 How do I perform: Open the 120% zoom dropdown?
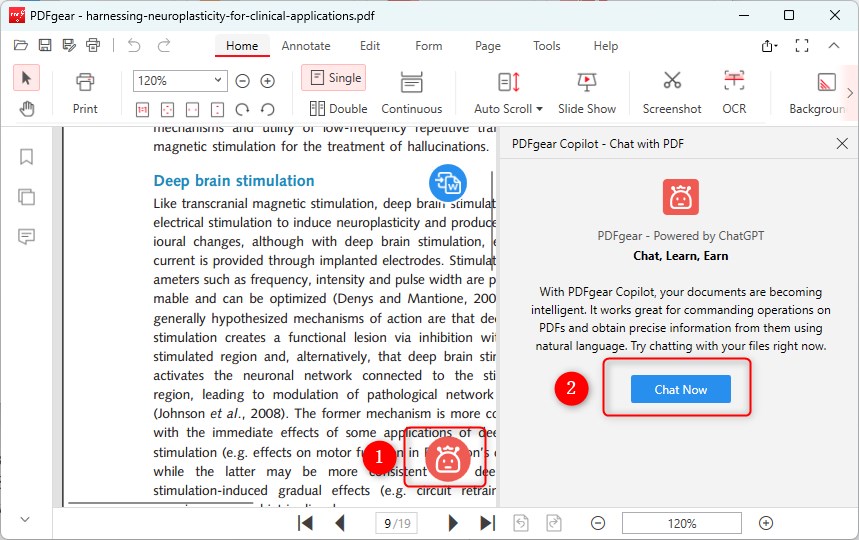click(x=220, y=81)
